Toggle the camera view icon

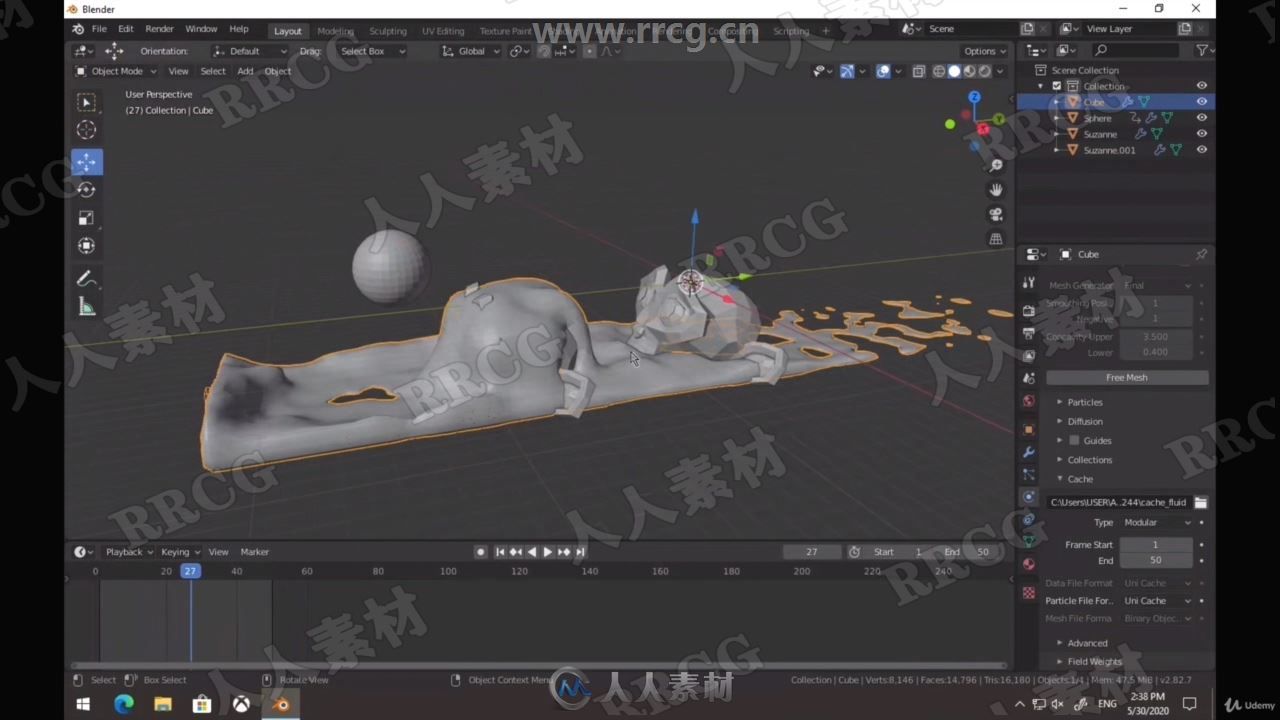[x=996, y=214]
